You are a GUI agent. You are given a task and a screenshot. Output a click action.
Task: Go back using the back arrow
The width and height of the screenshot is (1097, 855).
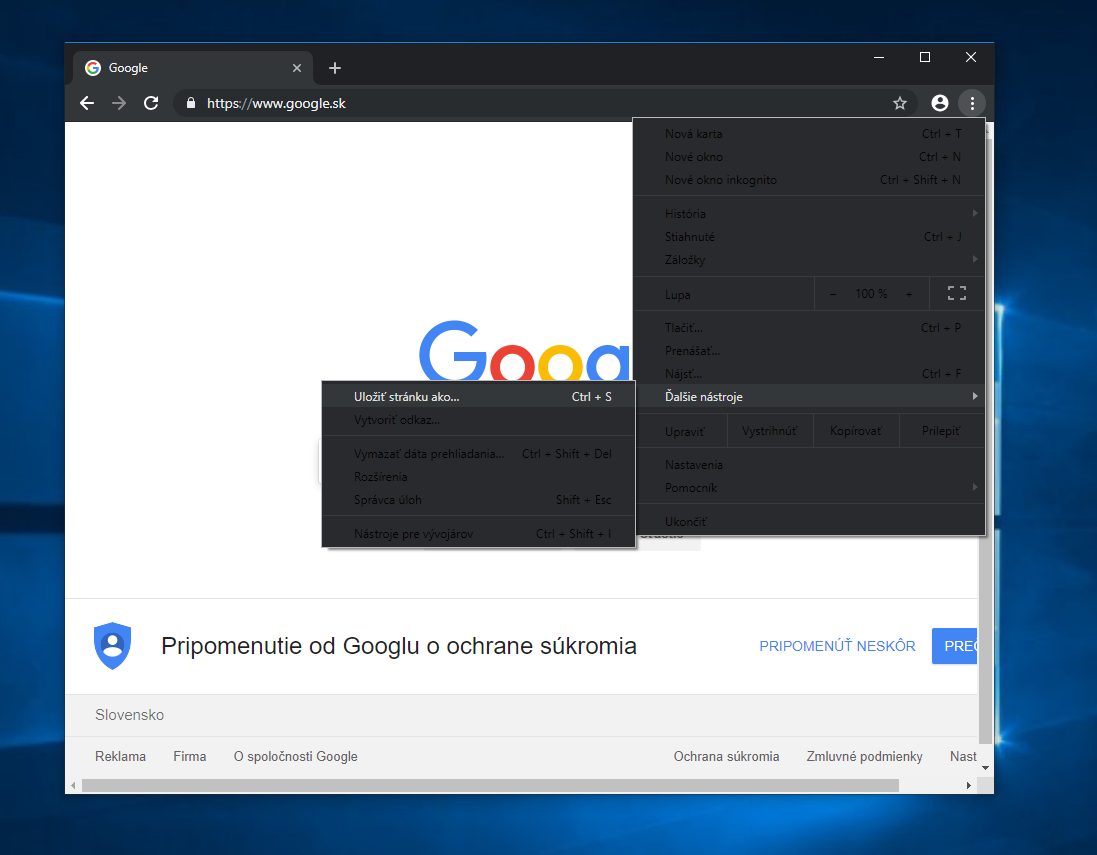pyautogui.click(x=87, y=104)
